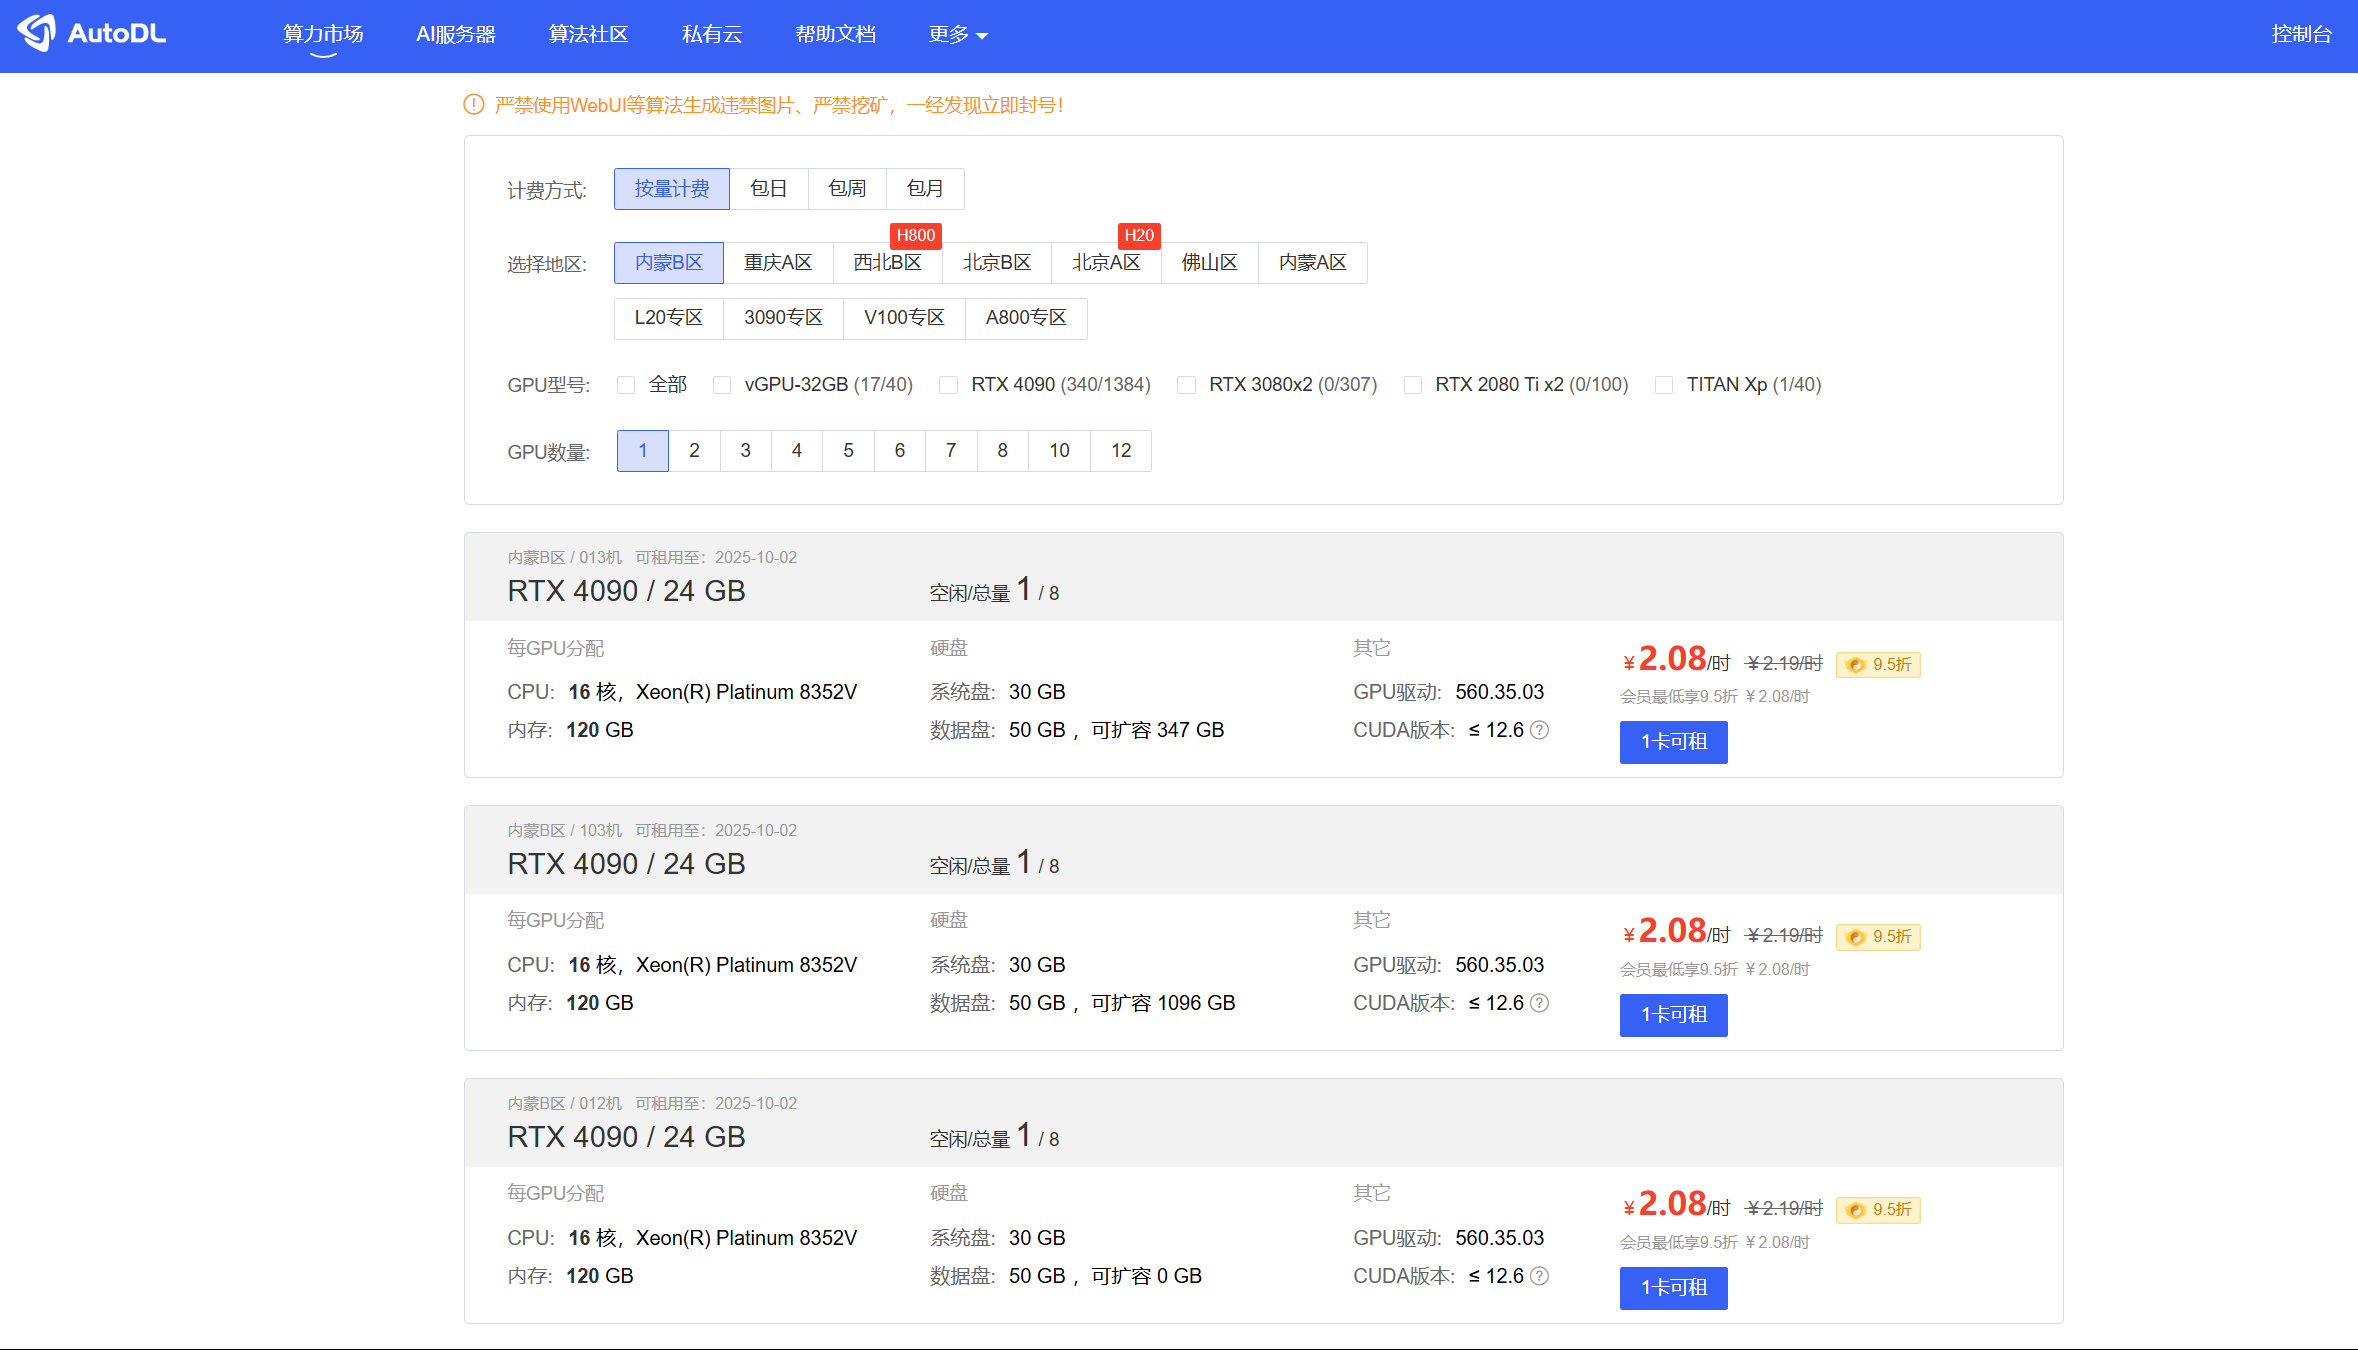Click CUDA version help icon for 012机
This screenshot has width=2358, height=1350.
coord(1540,1276)
